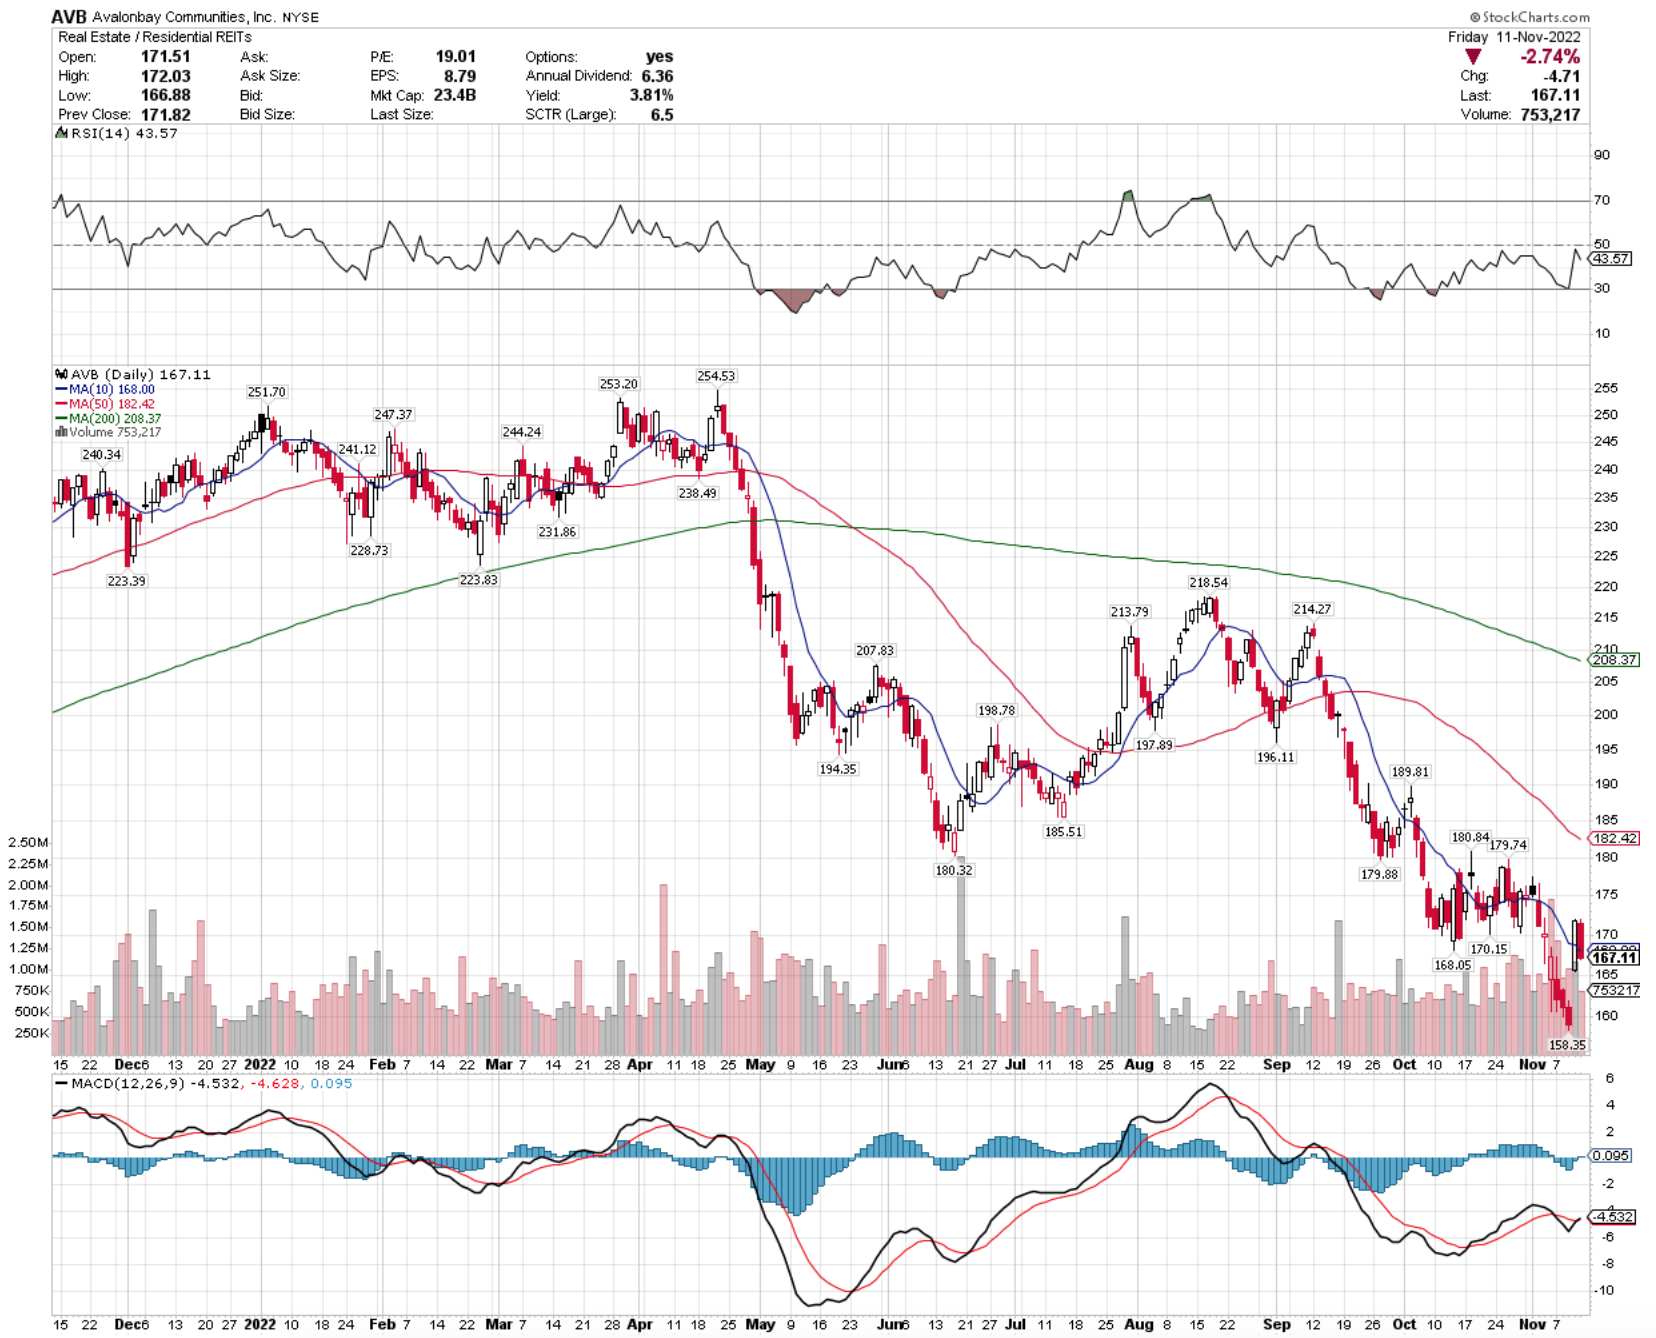Viewport: 1656px width, 1338px height.
Task: Click the Last price 167.11 in the header
Action: tap(1556, 95)
